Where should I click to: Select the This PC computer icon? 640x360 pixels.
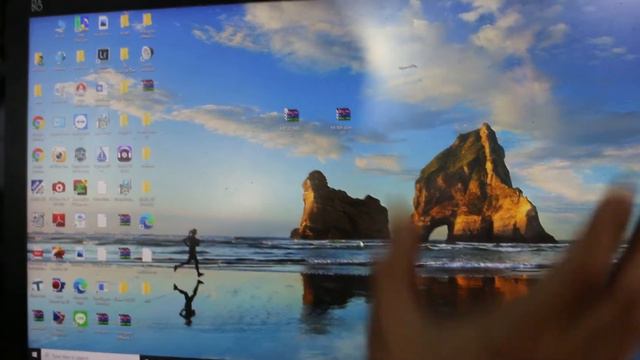[60, 26]
